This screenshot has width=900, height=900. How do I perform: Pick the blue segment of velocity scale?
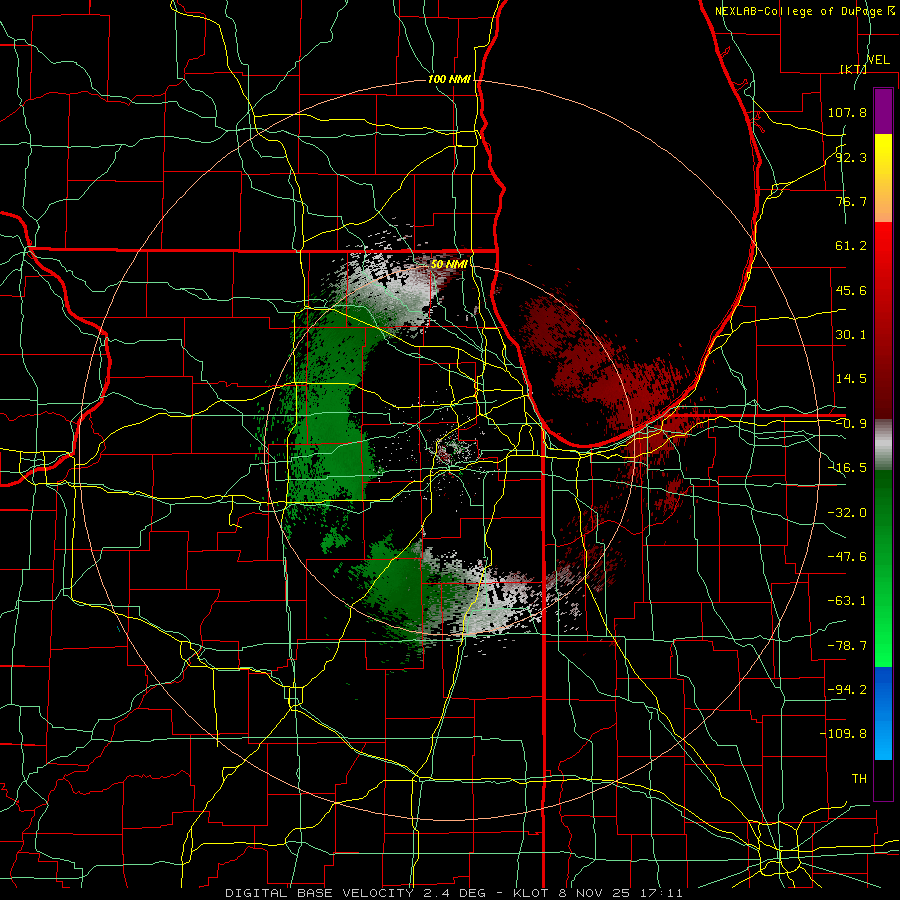point(883,713)
